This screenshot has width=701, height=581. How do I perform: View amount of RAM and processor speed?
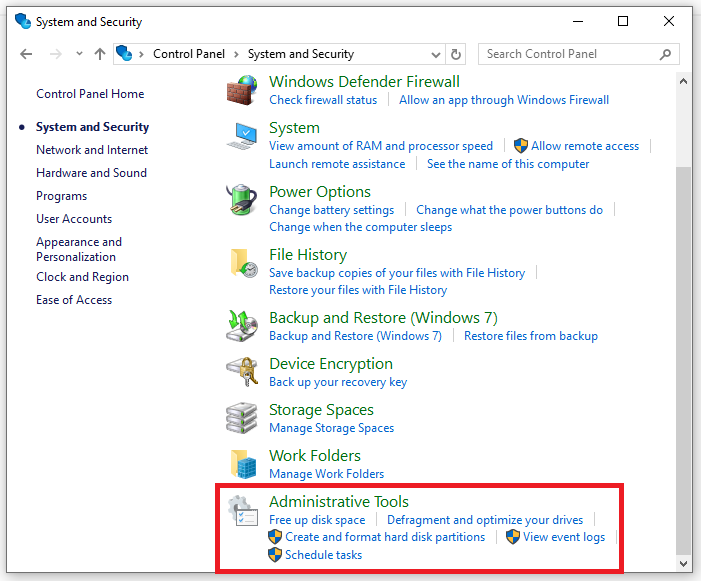(x=381, y=146)
